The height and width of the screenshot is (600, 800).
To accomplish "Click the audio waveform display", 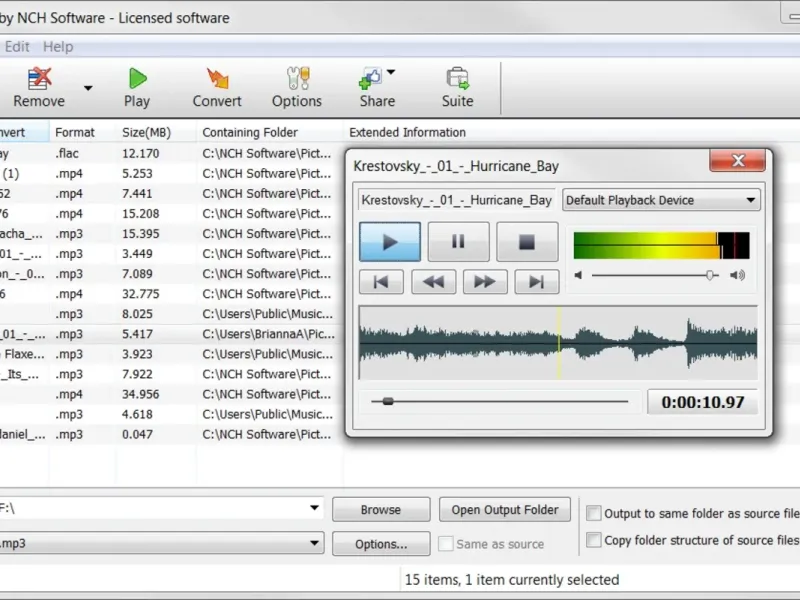I will coord(558,342).
